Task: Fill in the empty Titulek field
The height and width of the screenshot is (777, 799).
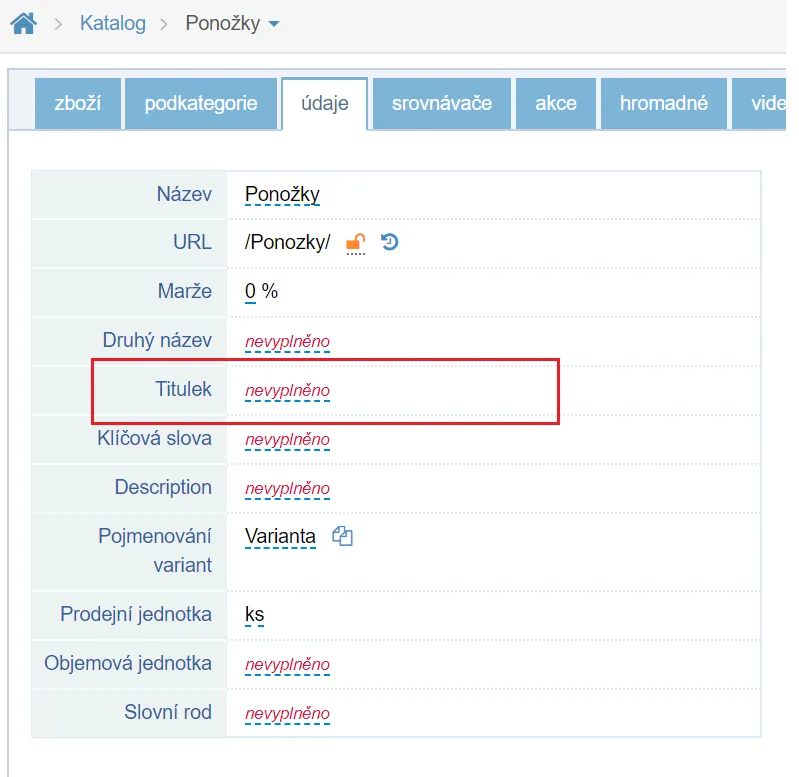Action: pos(287,391)
